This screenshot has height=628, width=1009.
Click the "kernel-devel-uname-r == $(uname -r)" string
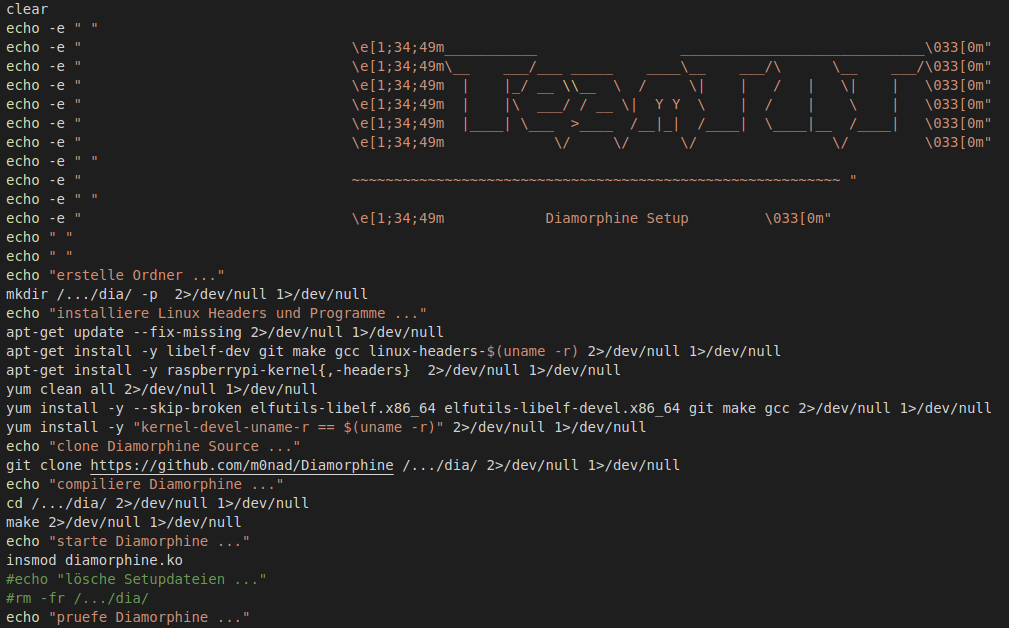coord(288,427)
